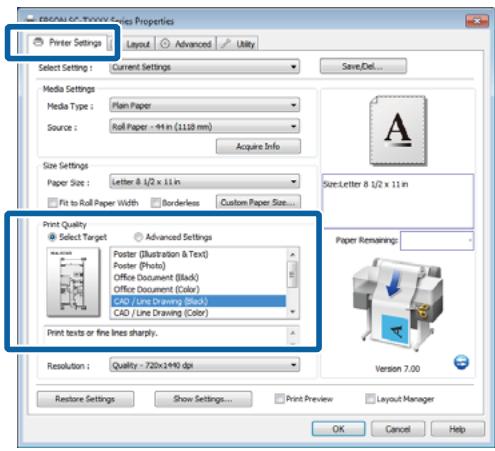495x451 pixels.
Task: Click the Show Settings... button
Action: point(203,399)
